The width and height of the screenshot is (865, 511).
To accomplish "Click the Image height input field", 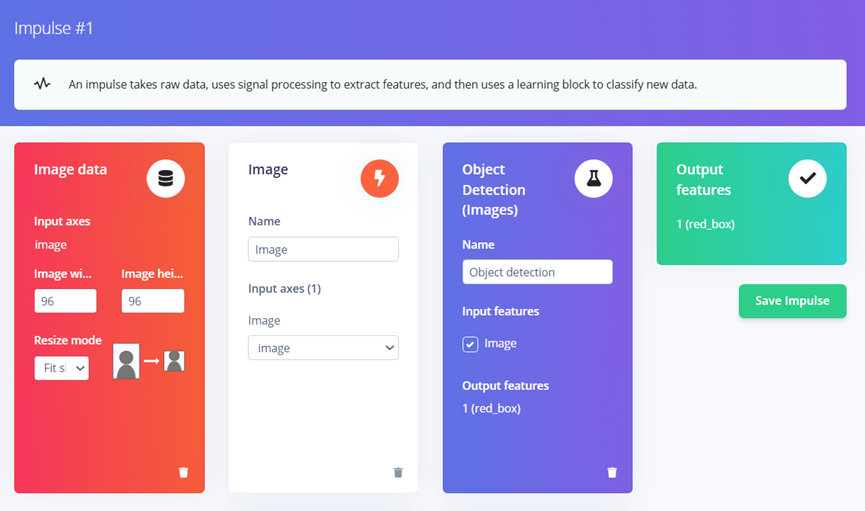I will 153,301.
